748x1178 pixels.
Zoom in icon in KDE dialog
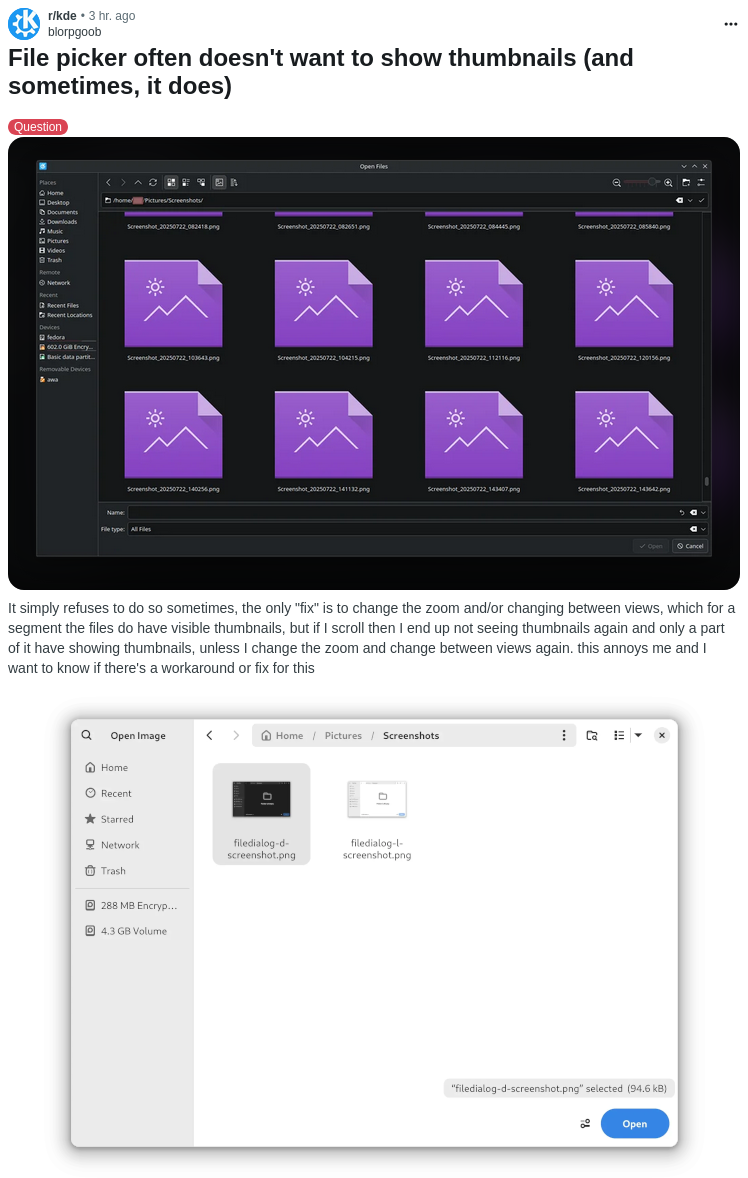coord(668,183)
